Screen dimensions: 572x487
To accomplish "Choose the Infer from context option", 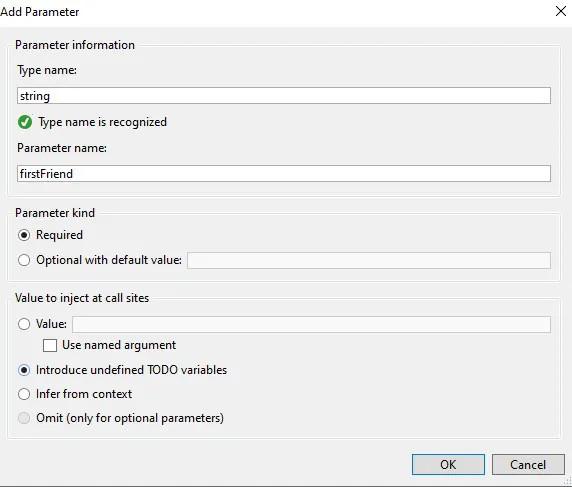I will (x=24, y=394).
